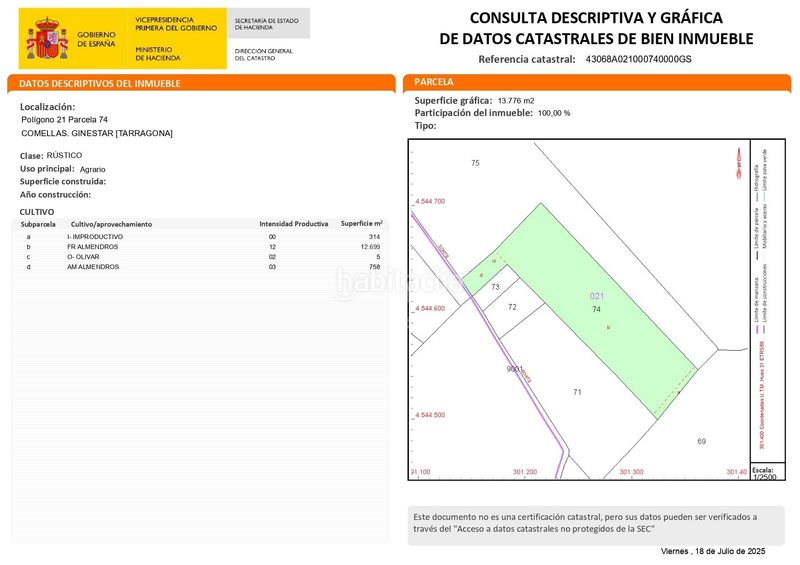Click coordinate label 301.200

(x=525, y=472)
